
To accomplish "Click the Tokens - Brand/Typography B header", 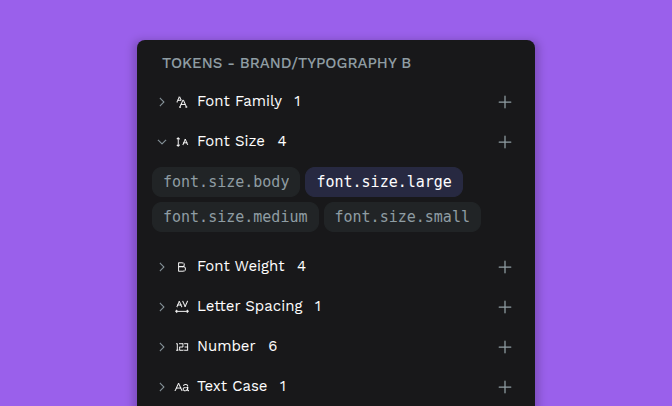I will point(287,64).
